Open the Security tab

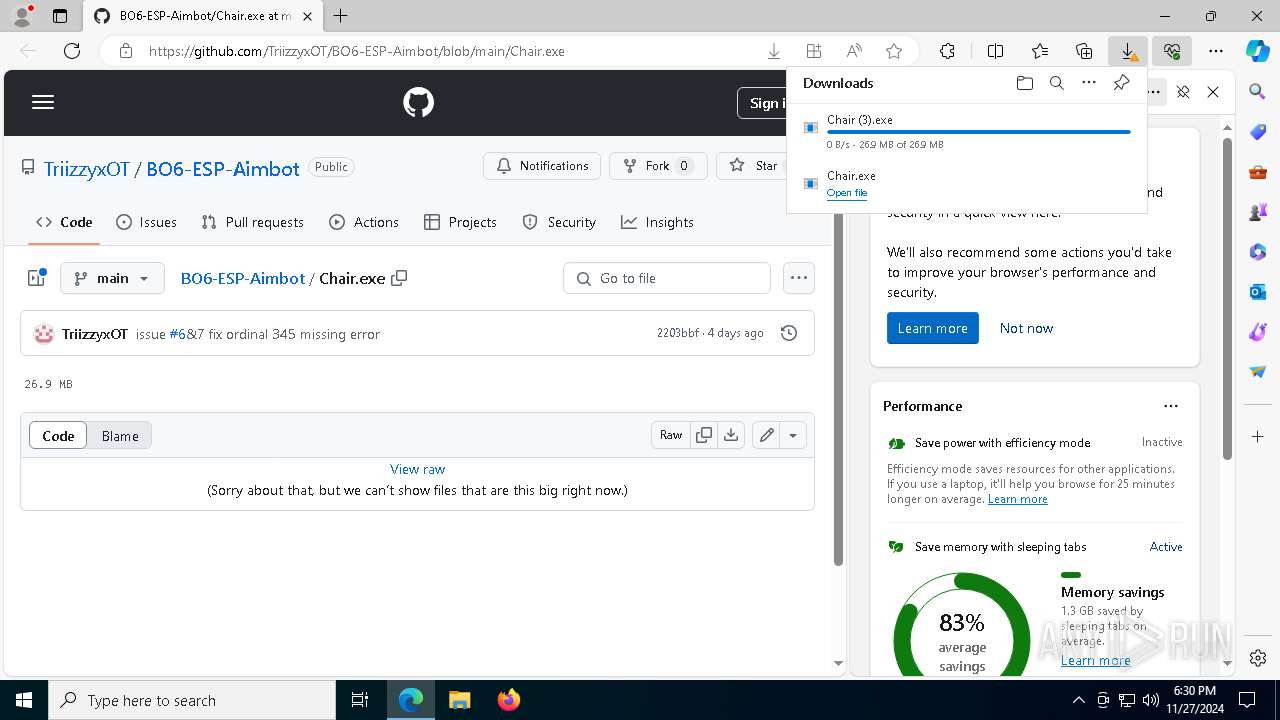(559, 222)
